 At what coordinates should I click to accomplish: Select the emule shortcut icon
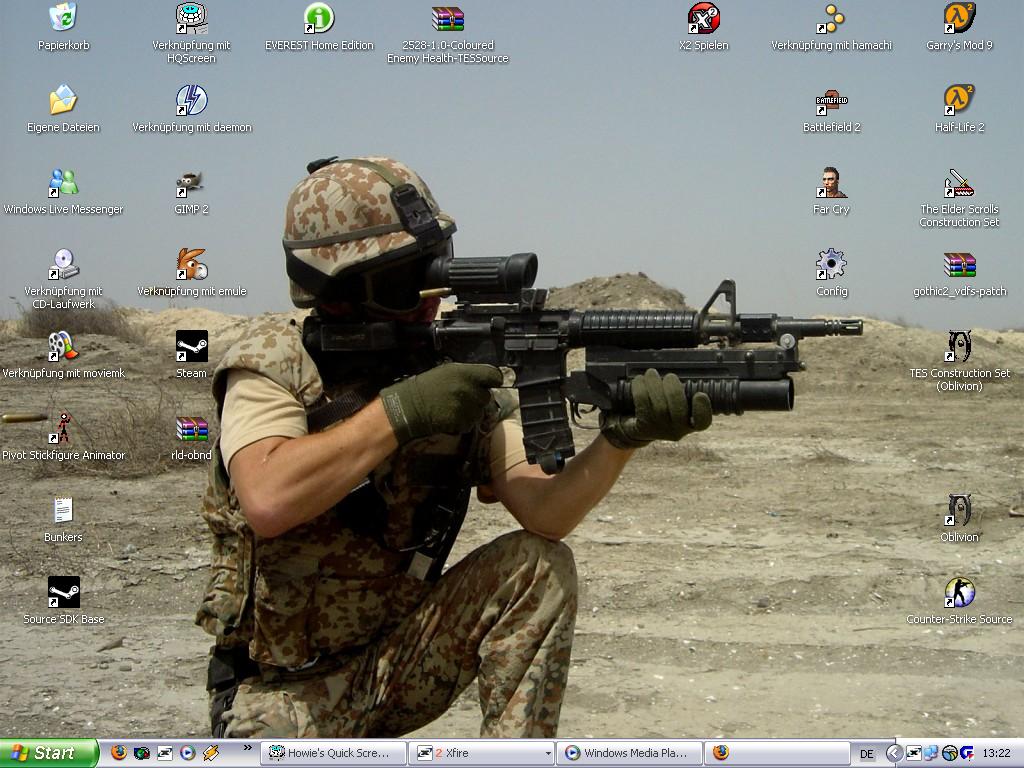(191, 264)
